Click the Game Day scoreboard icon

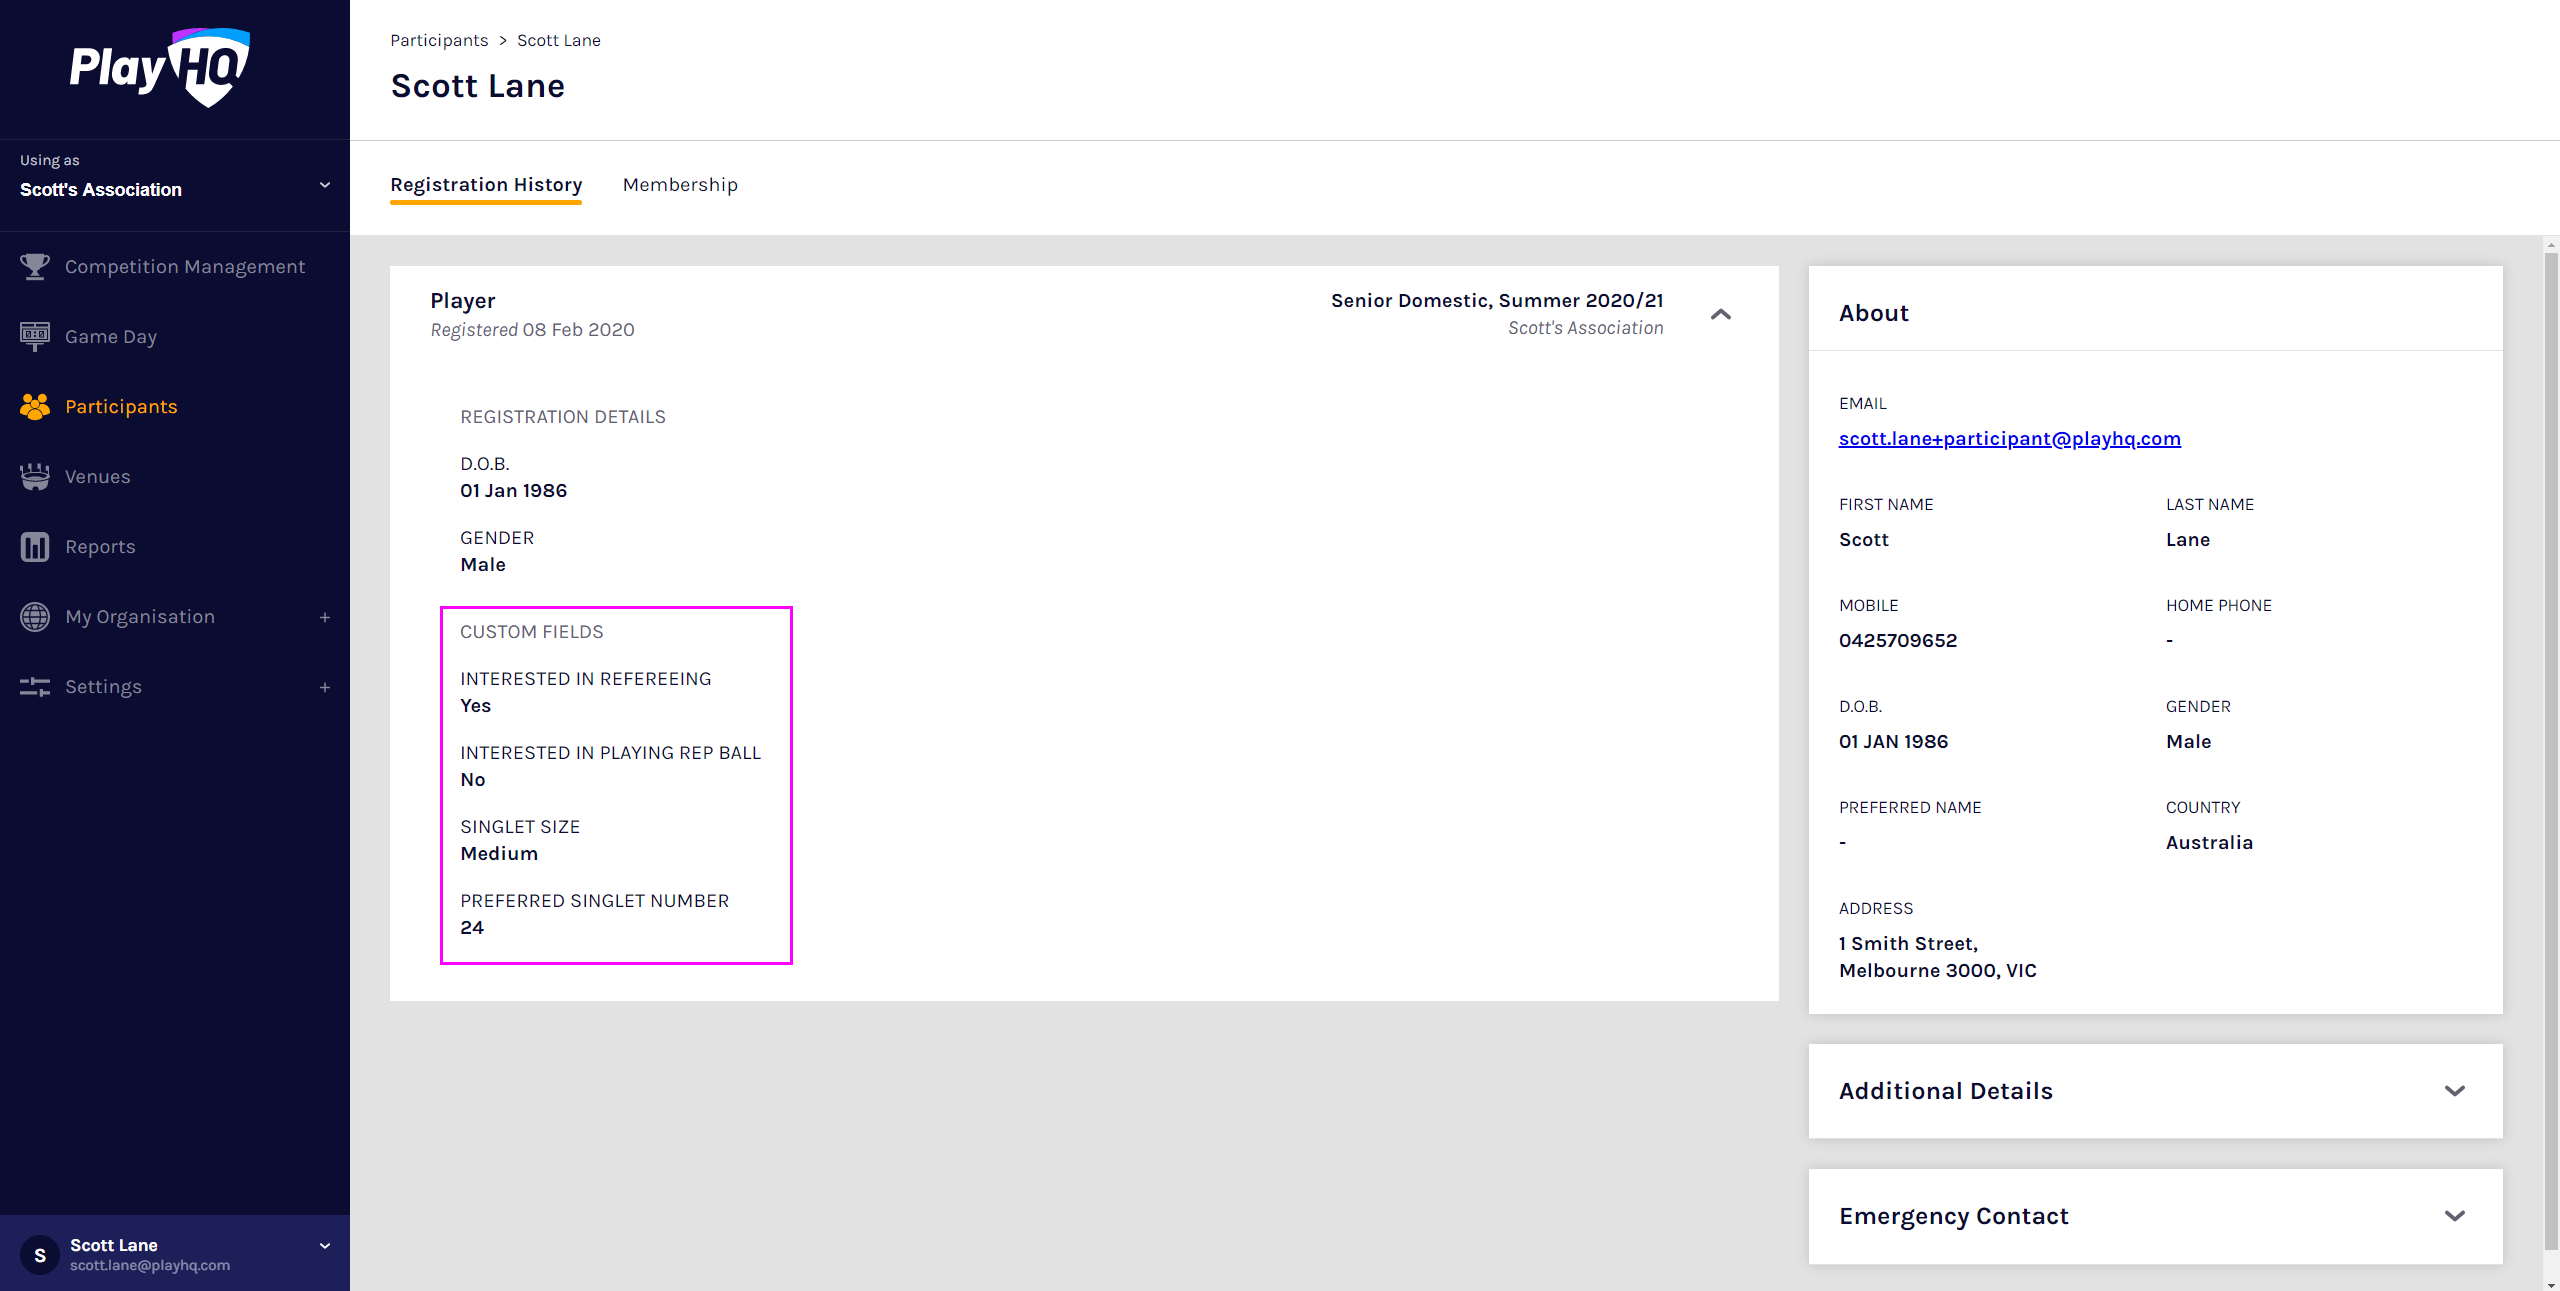tap(34, 337)
